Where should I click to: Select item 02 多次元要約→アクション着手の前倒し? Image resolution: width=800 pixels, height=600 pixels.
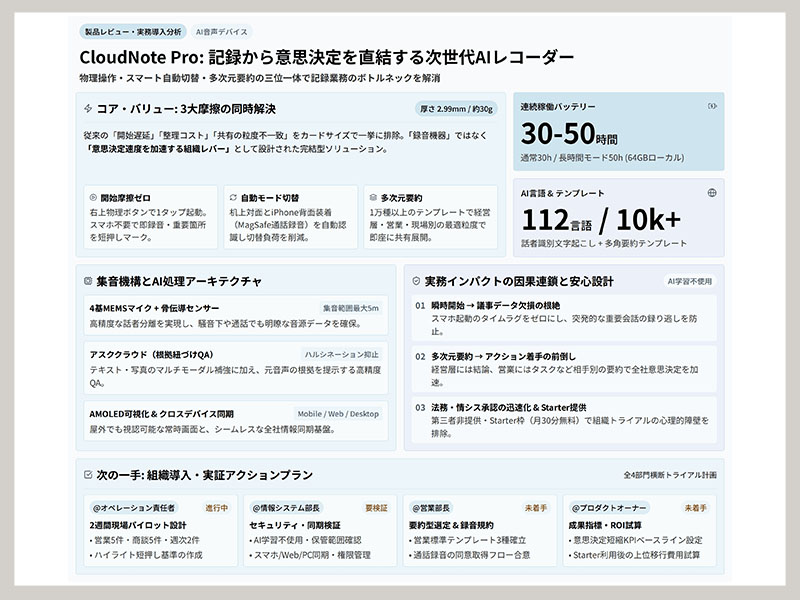coord(564,369)
